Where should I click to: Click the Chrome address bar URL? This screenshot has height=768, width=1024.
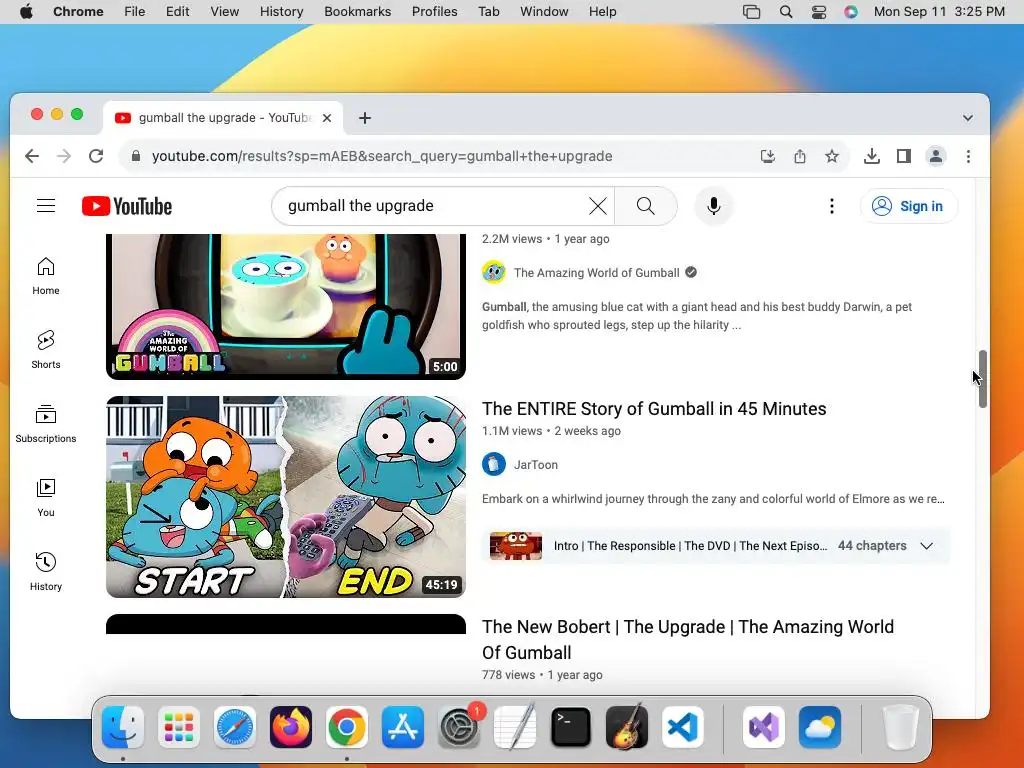[x=382, y=156]
